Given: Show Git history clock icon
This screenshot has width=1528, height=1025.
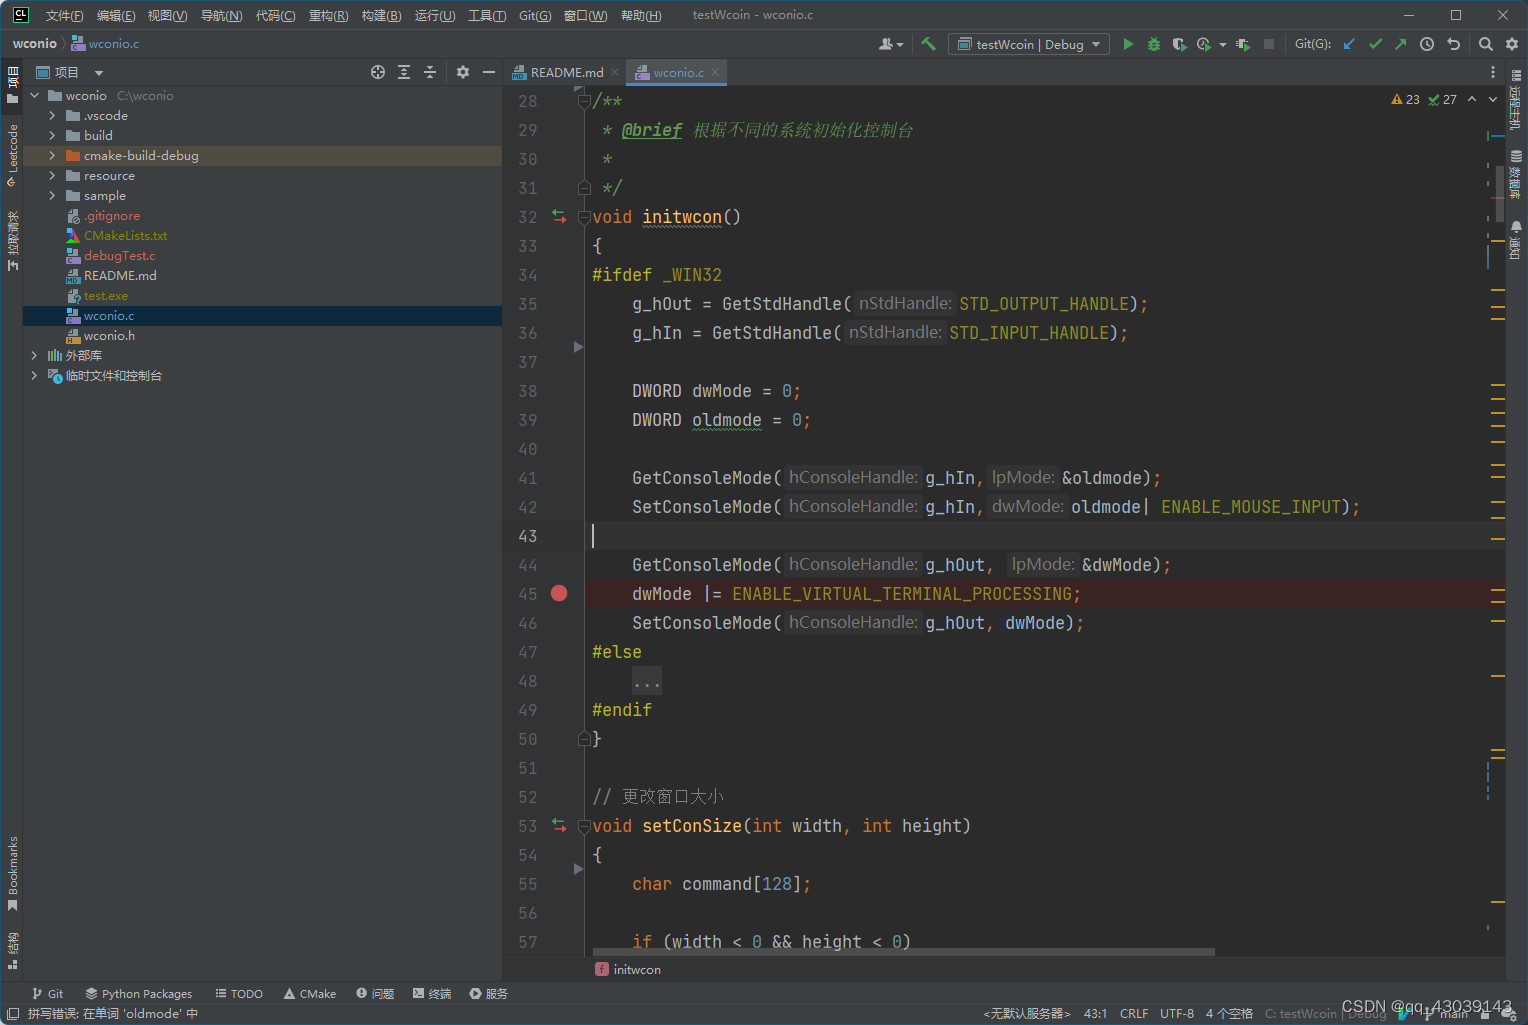Looking at the screenshot, I should tap(1427, 44).
